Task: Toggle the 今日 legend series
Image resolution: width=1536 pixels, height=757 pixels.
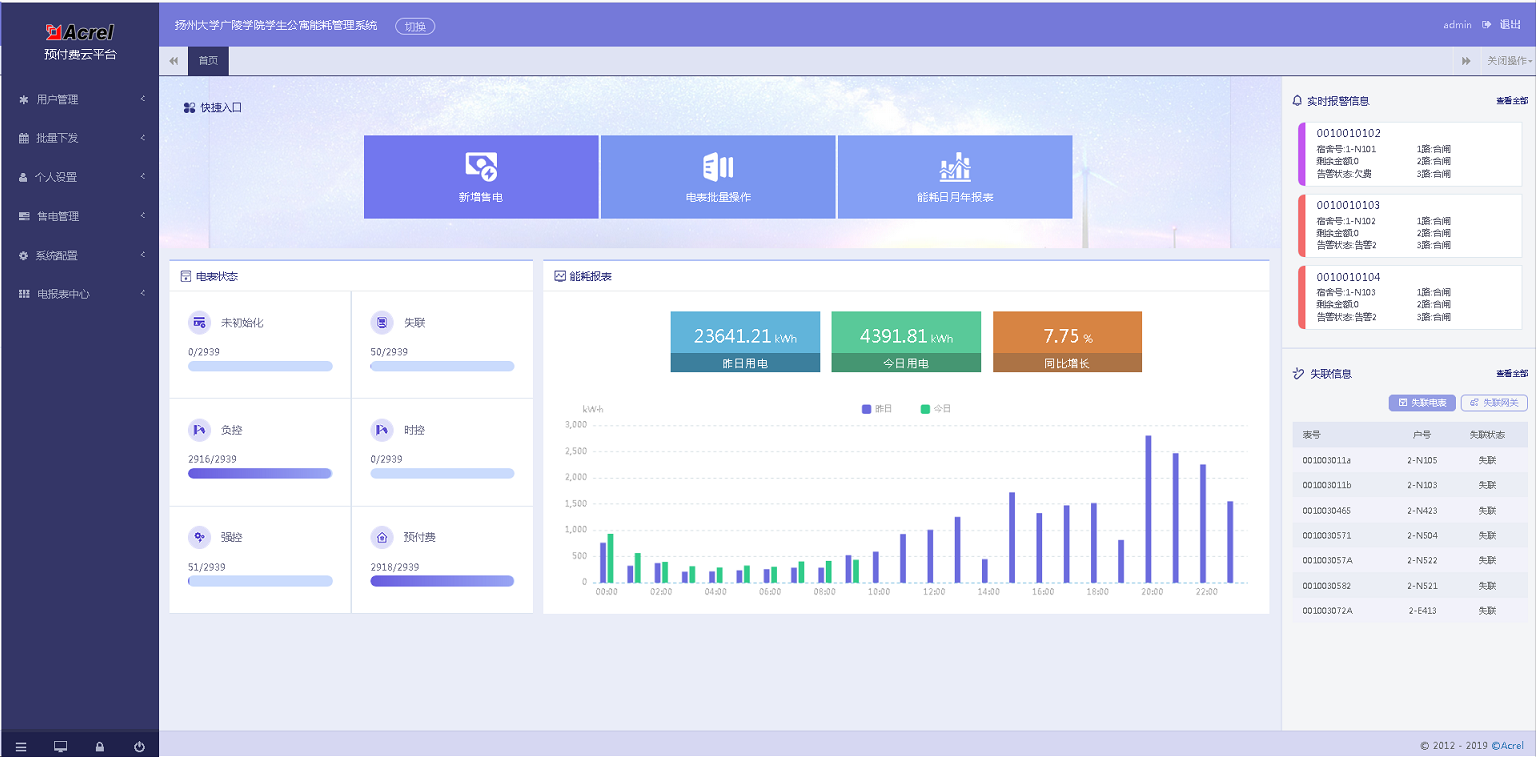Action: pyautogui.click(x=936, y=409)
